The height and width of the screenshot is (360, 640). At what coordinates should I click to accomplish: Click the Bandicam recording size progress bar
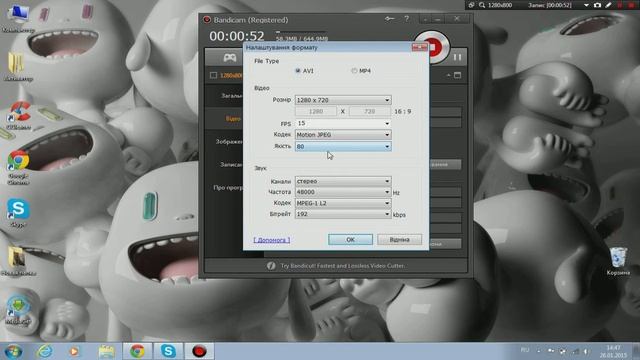click(301, 31)
